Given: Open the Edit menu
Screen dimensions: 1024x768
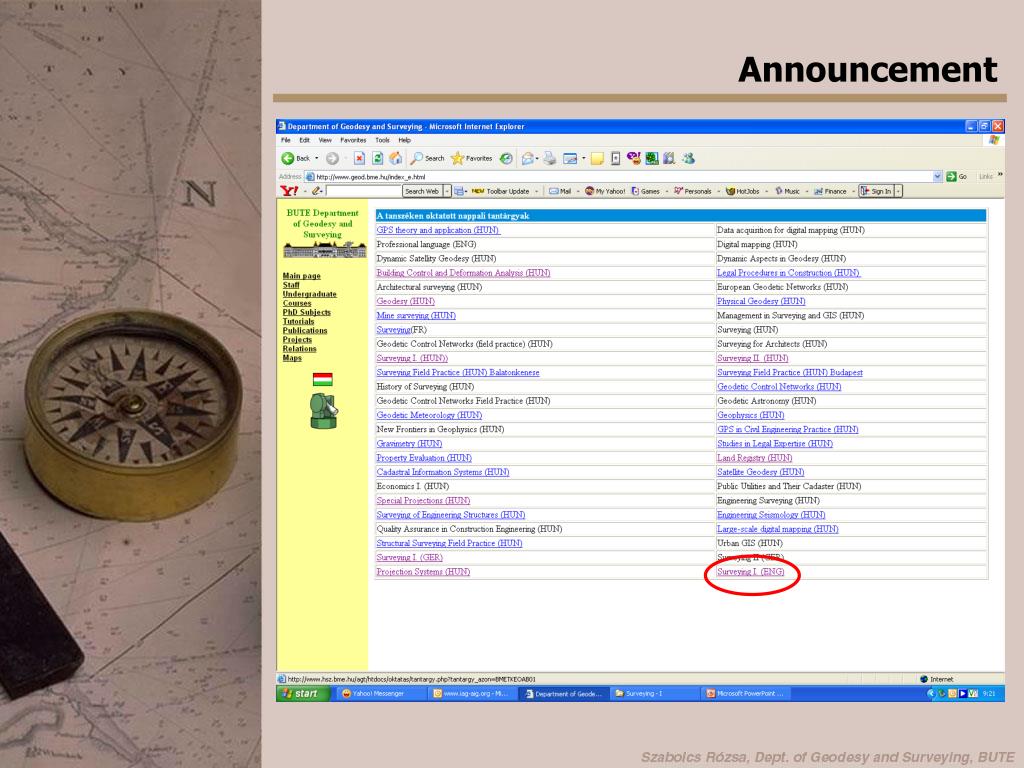Looking at the screenshot, I should click(304, 140).
